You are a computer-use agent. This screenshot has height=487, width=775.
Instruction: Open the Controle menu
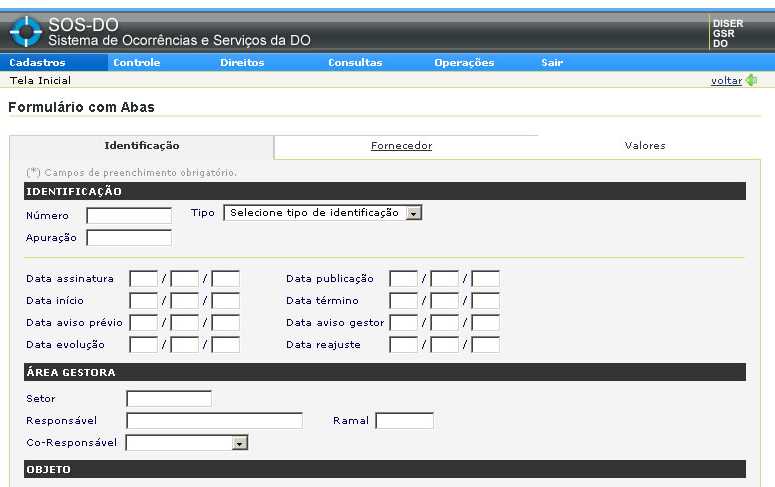tap(136, 62)
